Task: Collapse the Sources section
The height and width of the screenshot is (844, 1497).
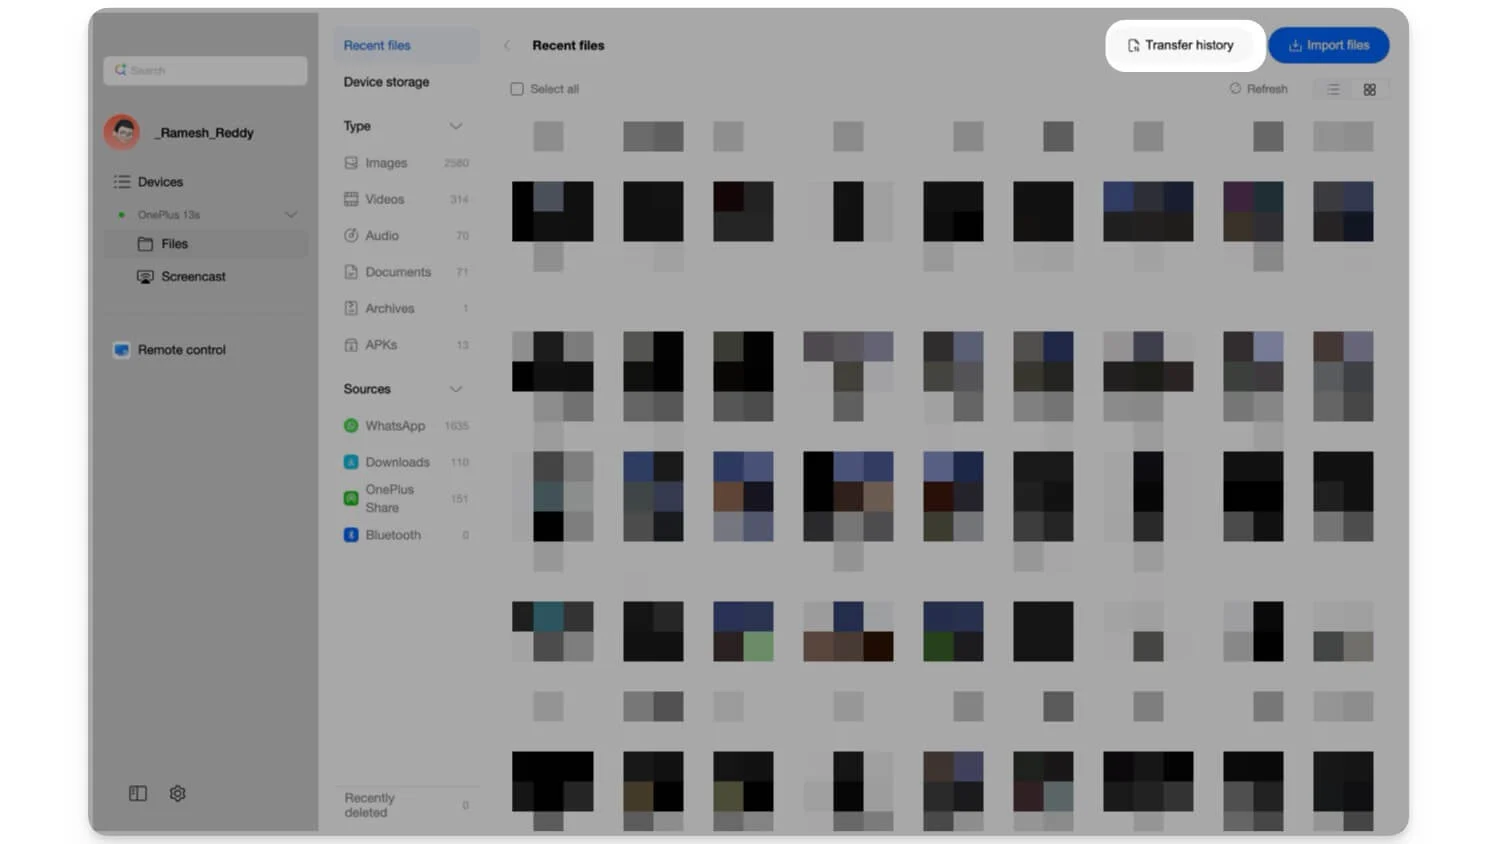Action: (x=456, y=389)
